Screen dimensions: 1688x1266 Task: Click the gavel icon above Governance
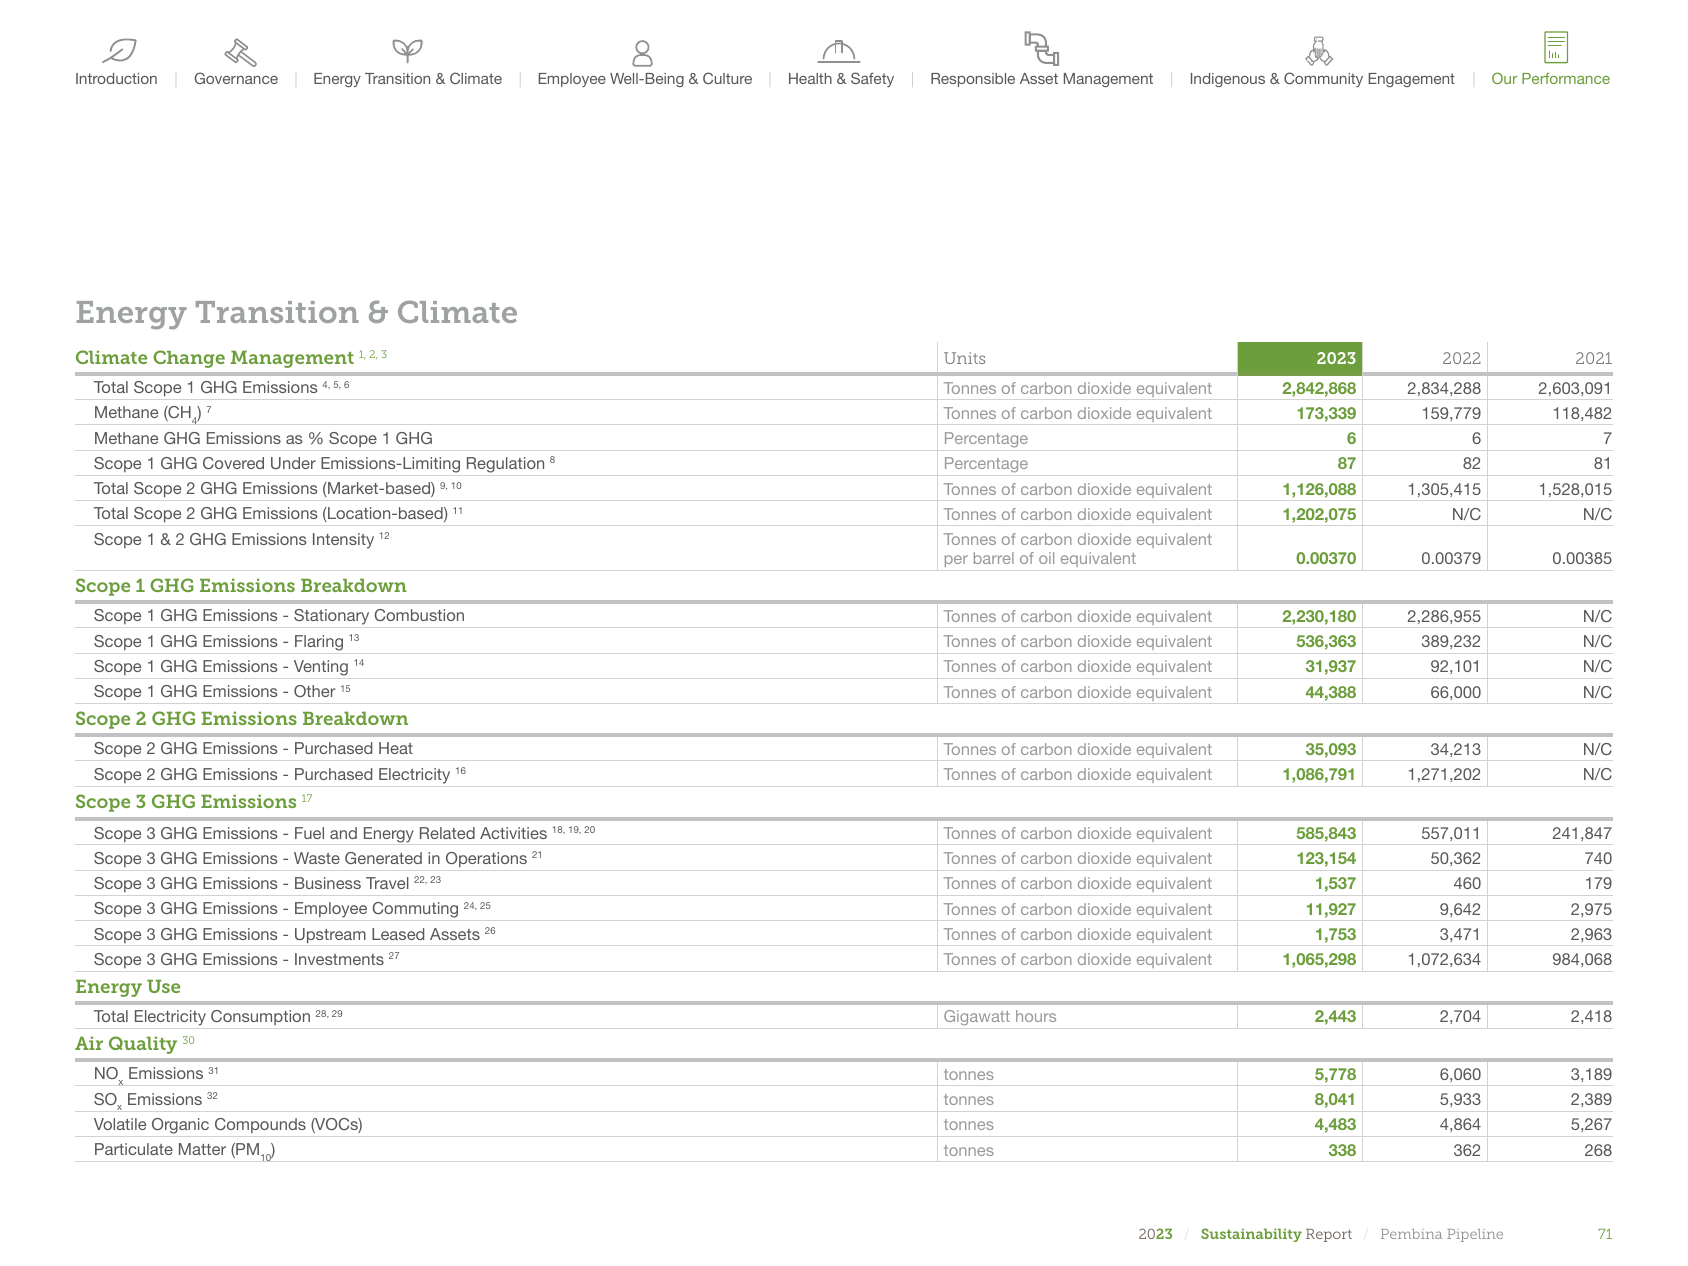click(240, 51)
